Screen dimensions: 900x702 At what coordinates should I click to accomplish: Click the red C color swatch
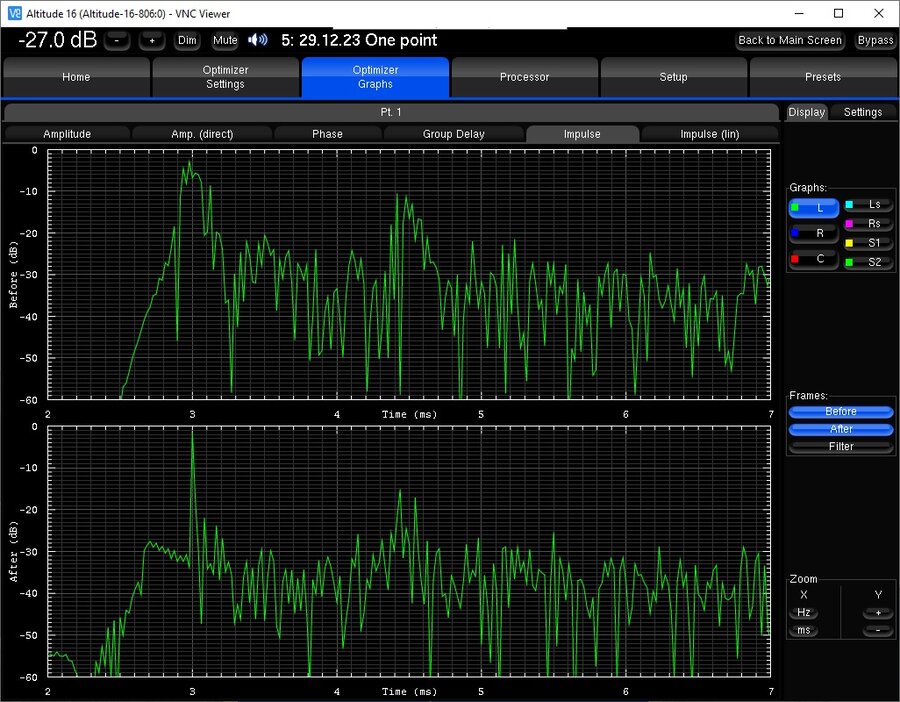click(x=795, y=259)
